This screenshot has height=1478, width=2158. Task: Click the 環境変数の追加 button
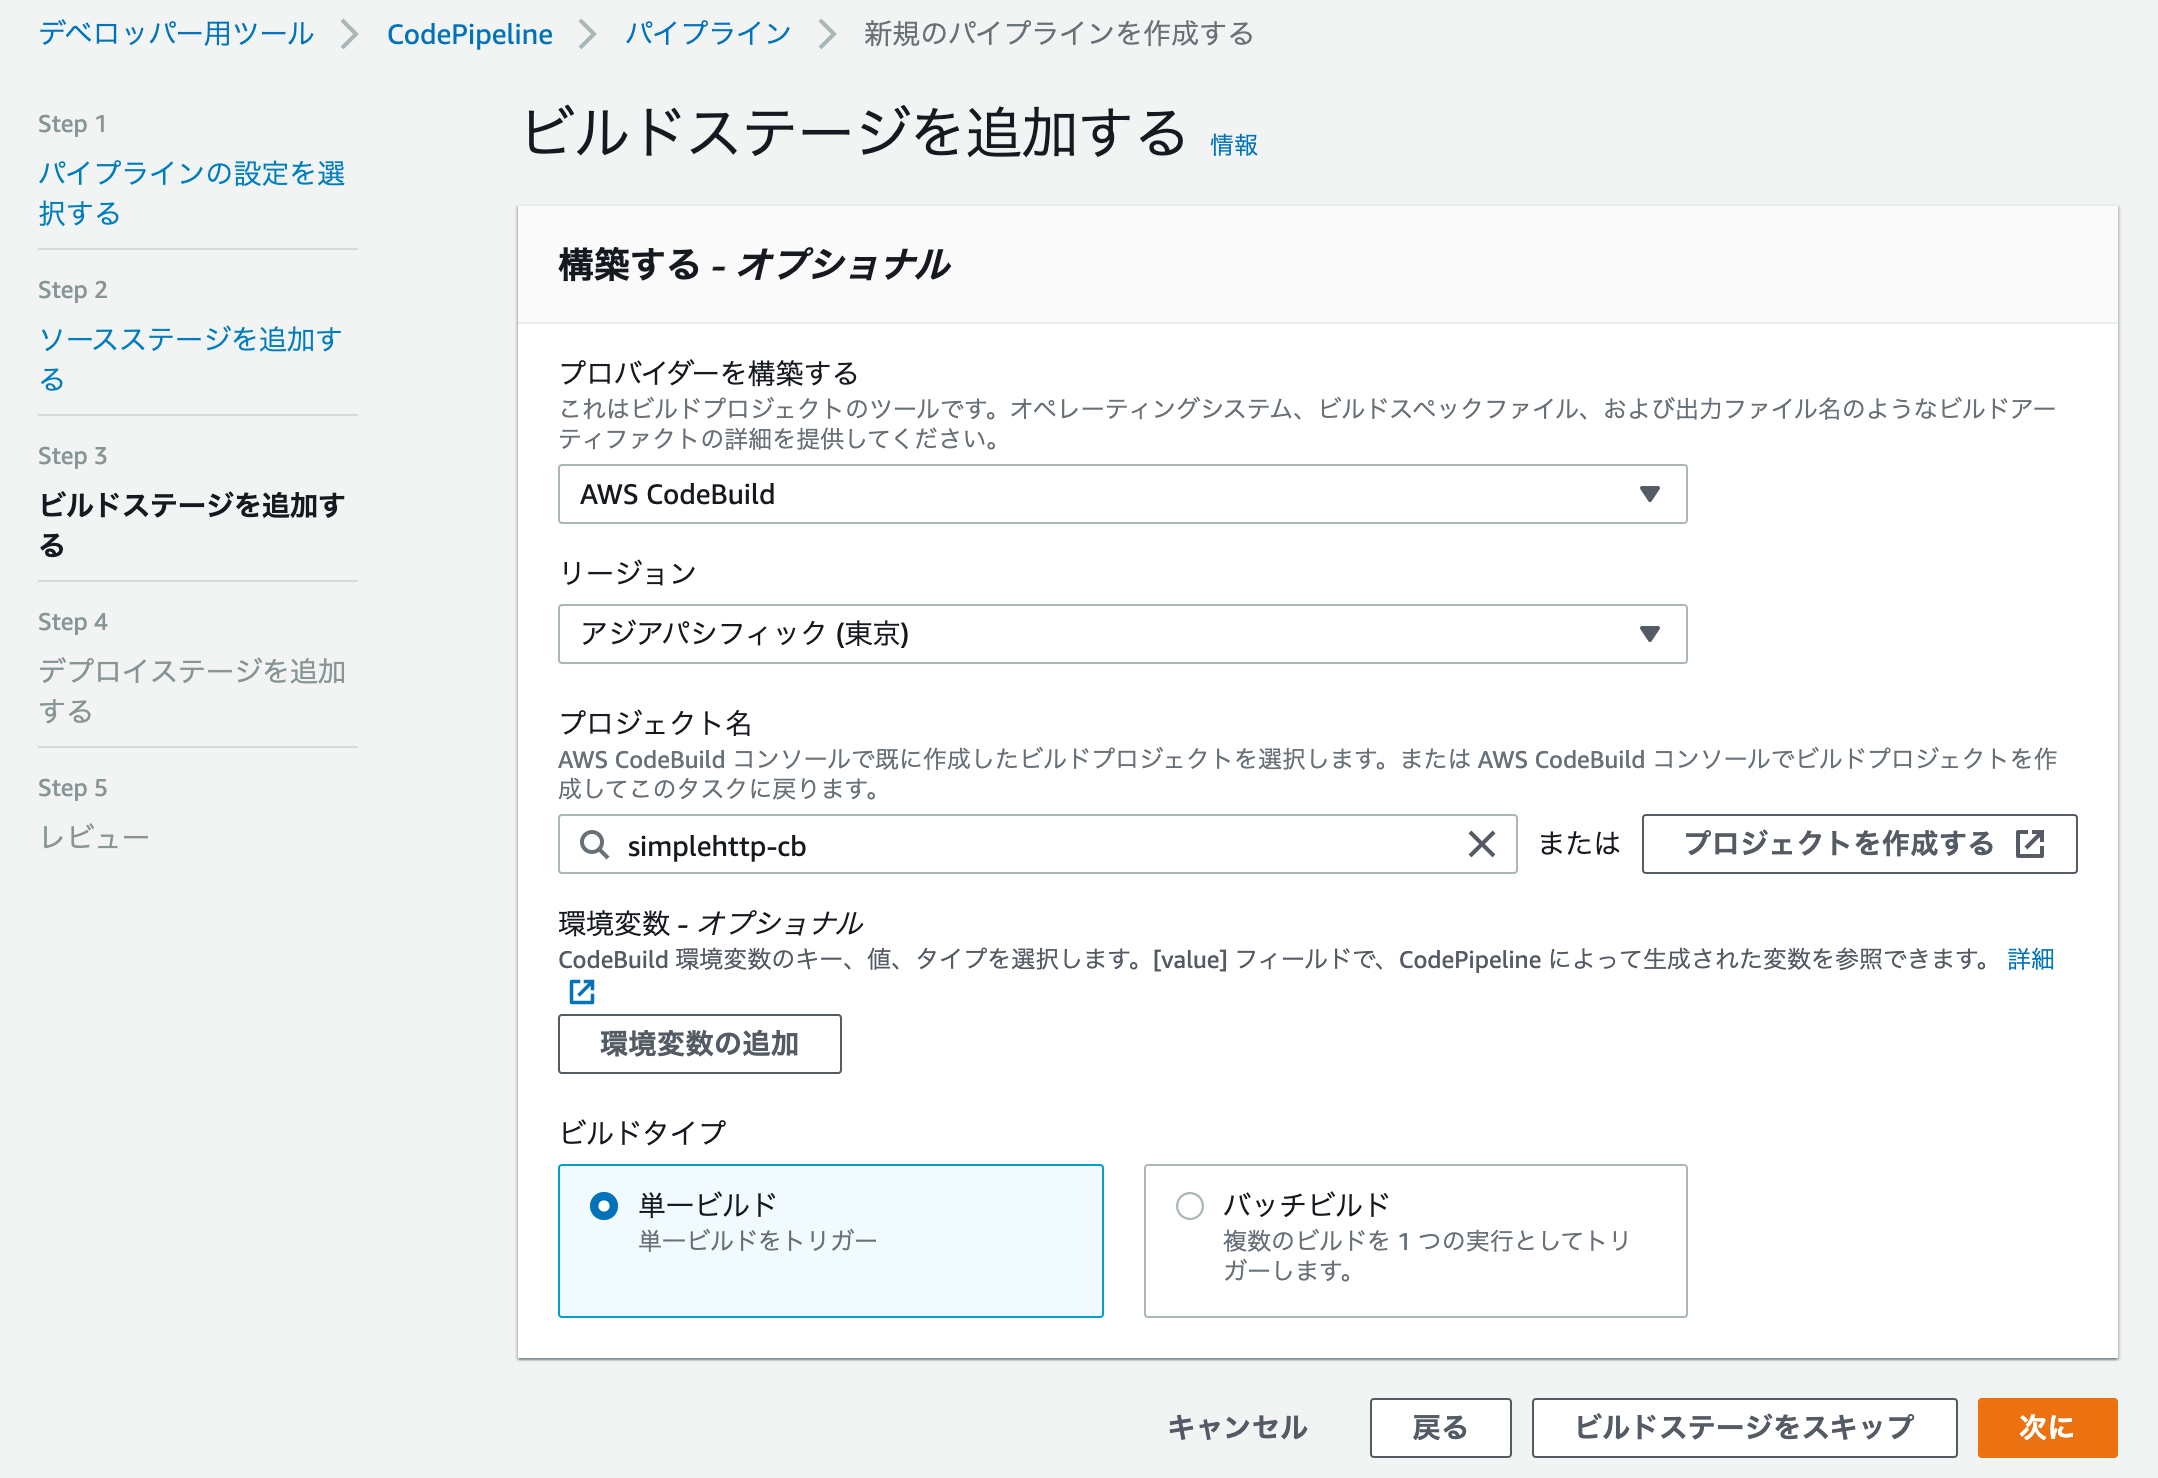click(699, 1043)
